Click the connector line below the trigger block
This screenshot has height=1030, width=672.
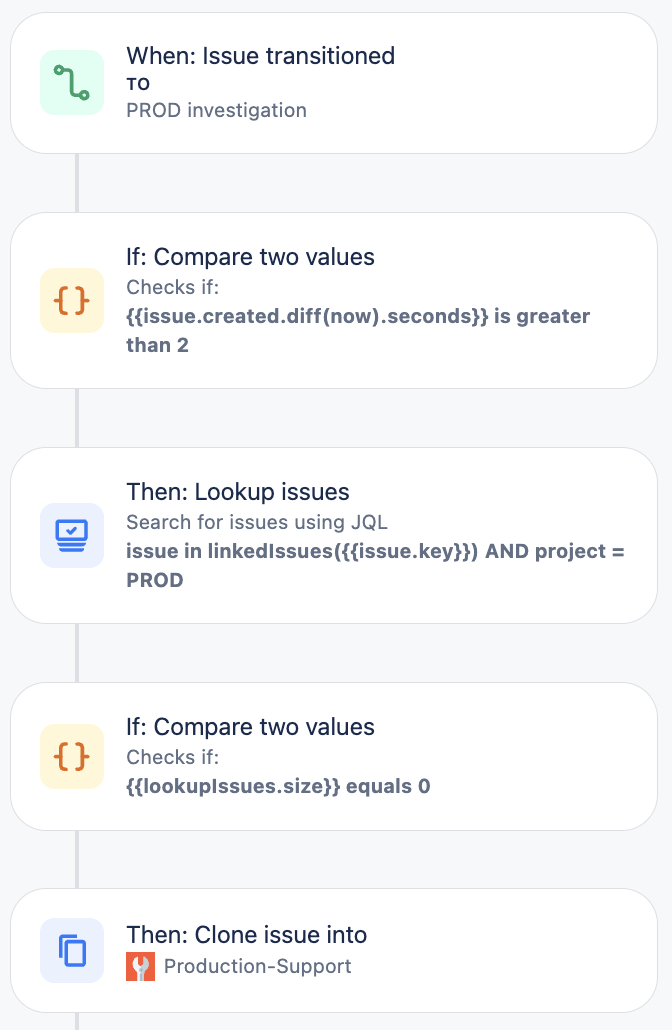pos(78,180)
